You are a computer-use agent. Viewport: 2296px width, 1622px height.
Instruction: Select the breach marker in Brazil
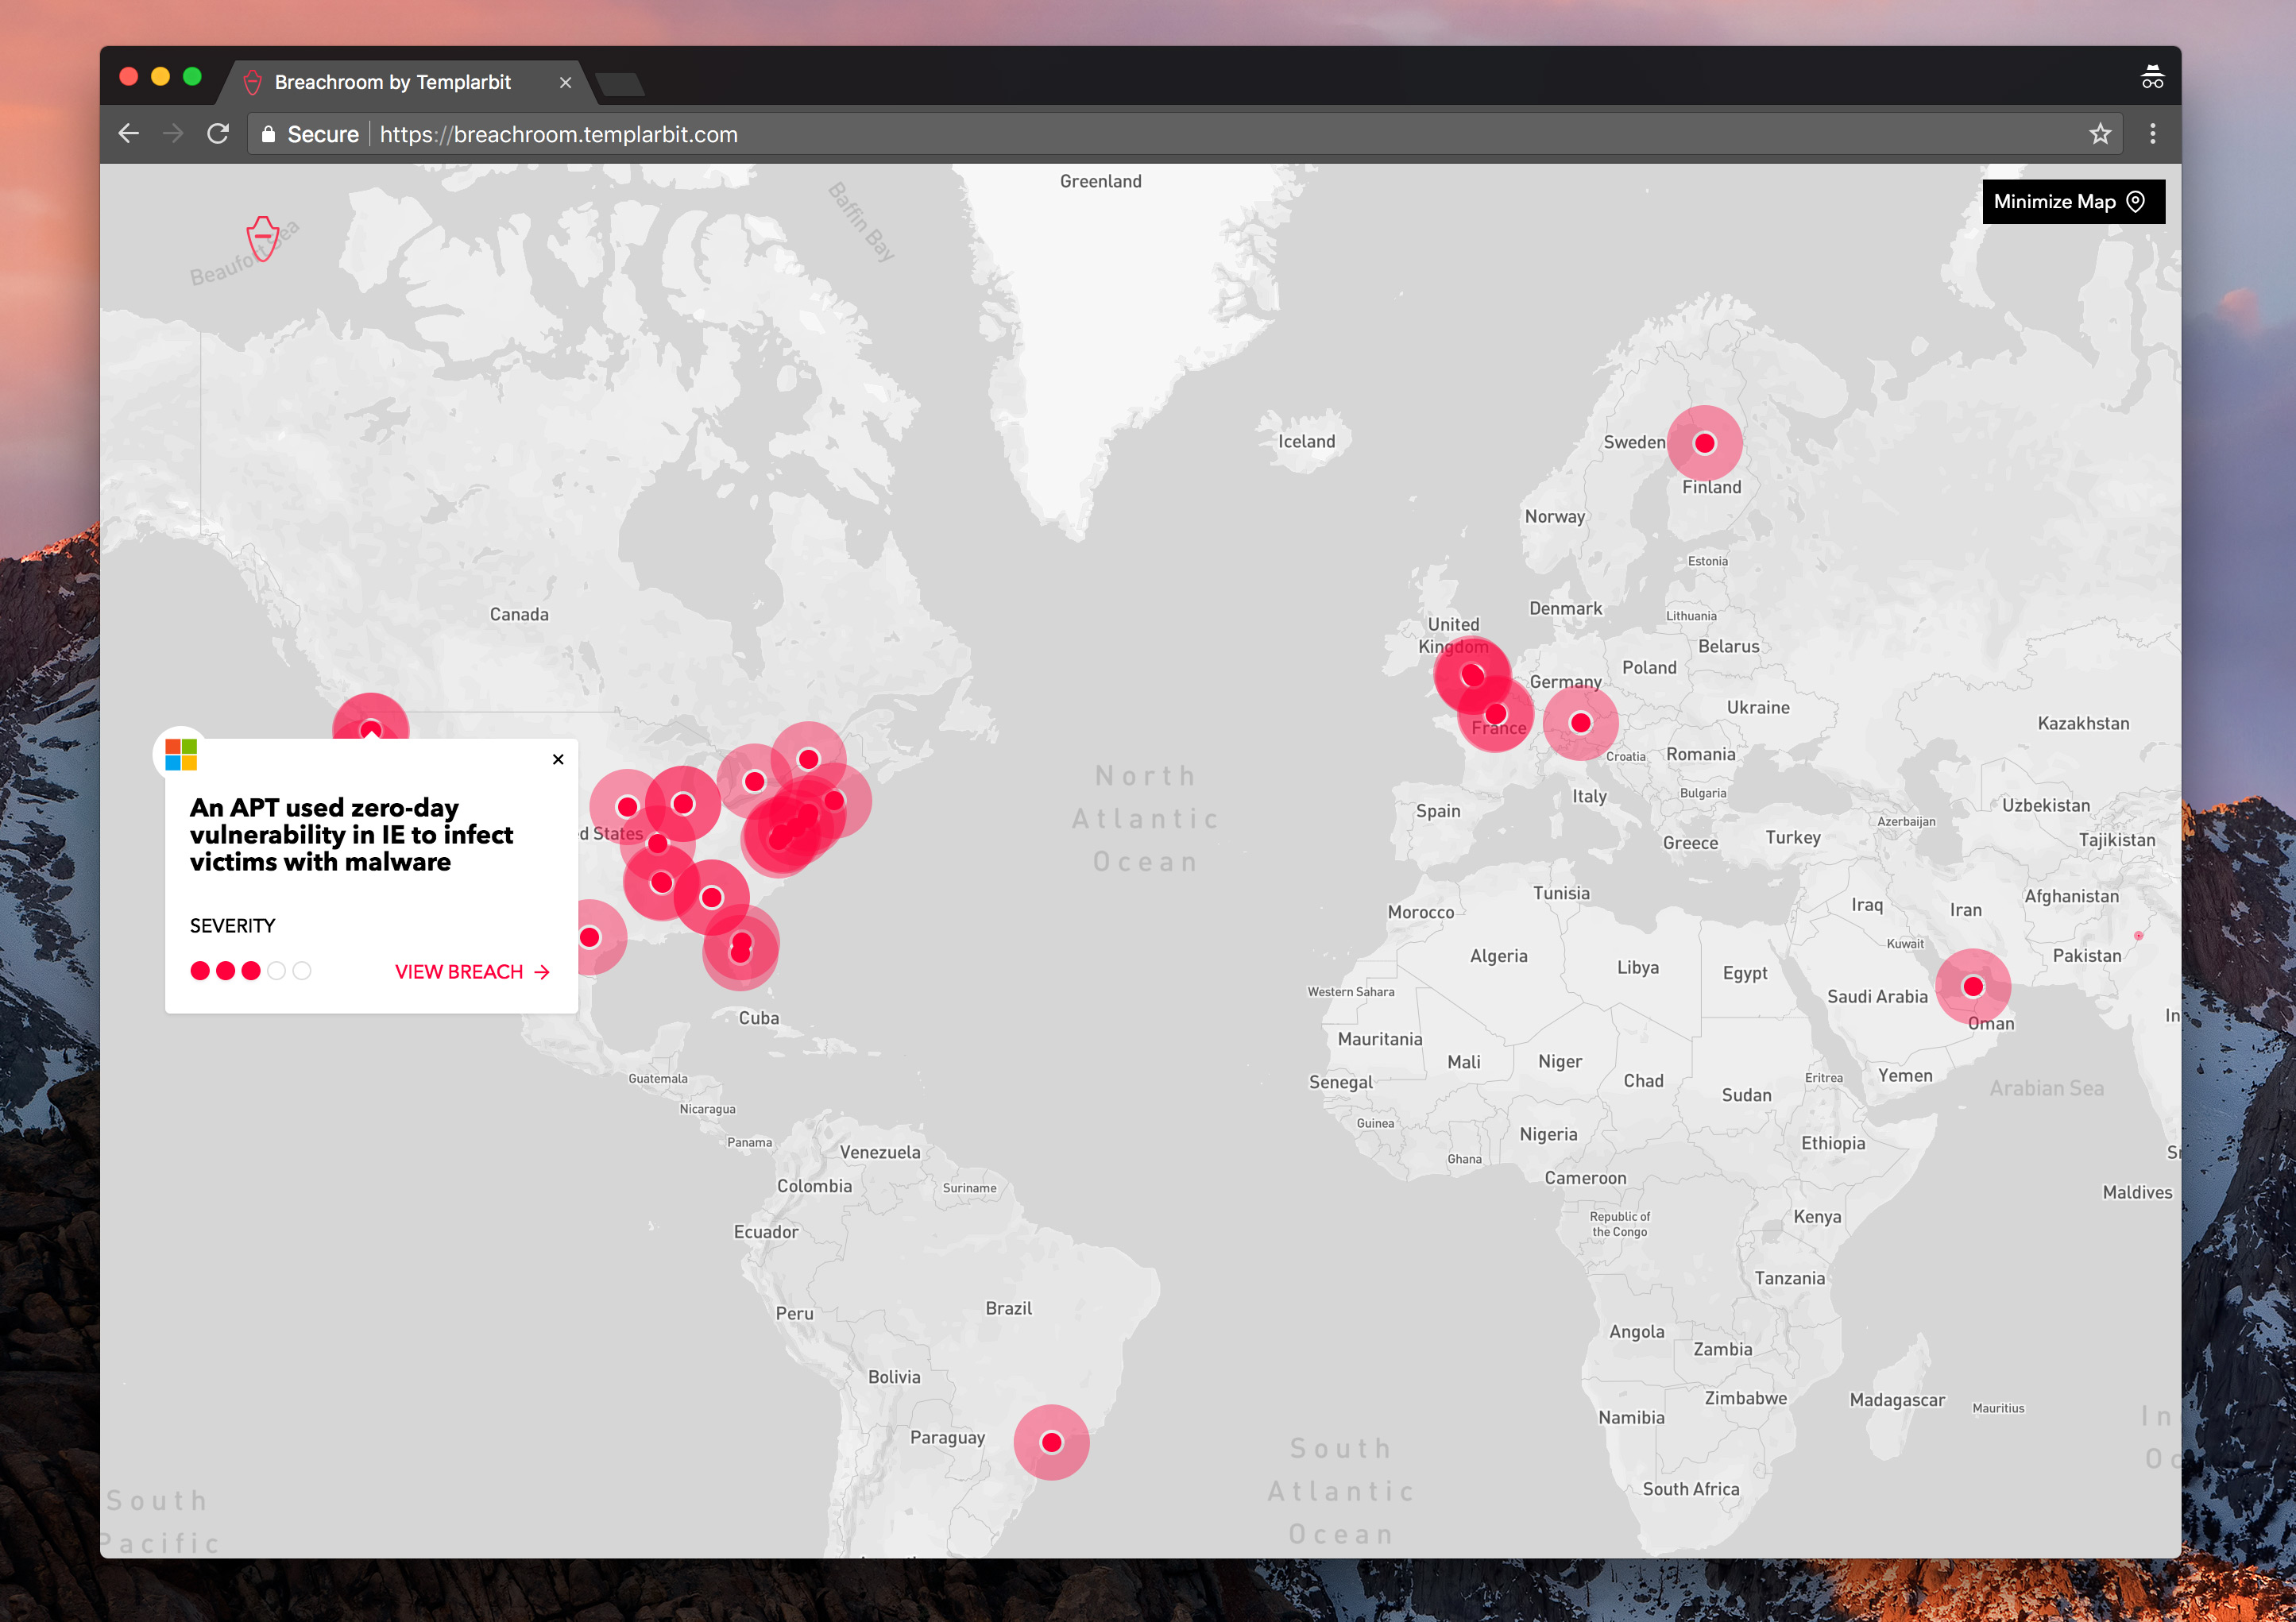1051,1442
